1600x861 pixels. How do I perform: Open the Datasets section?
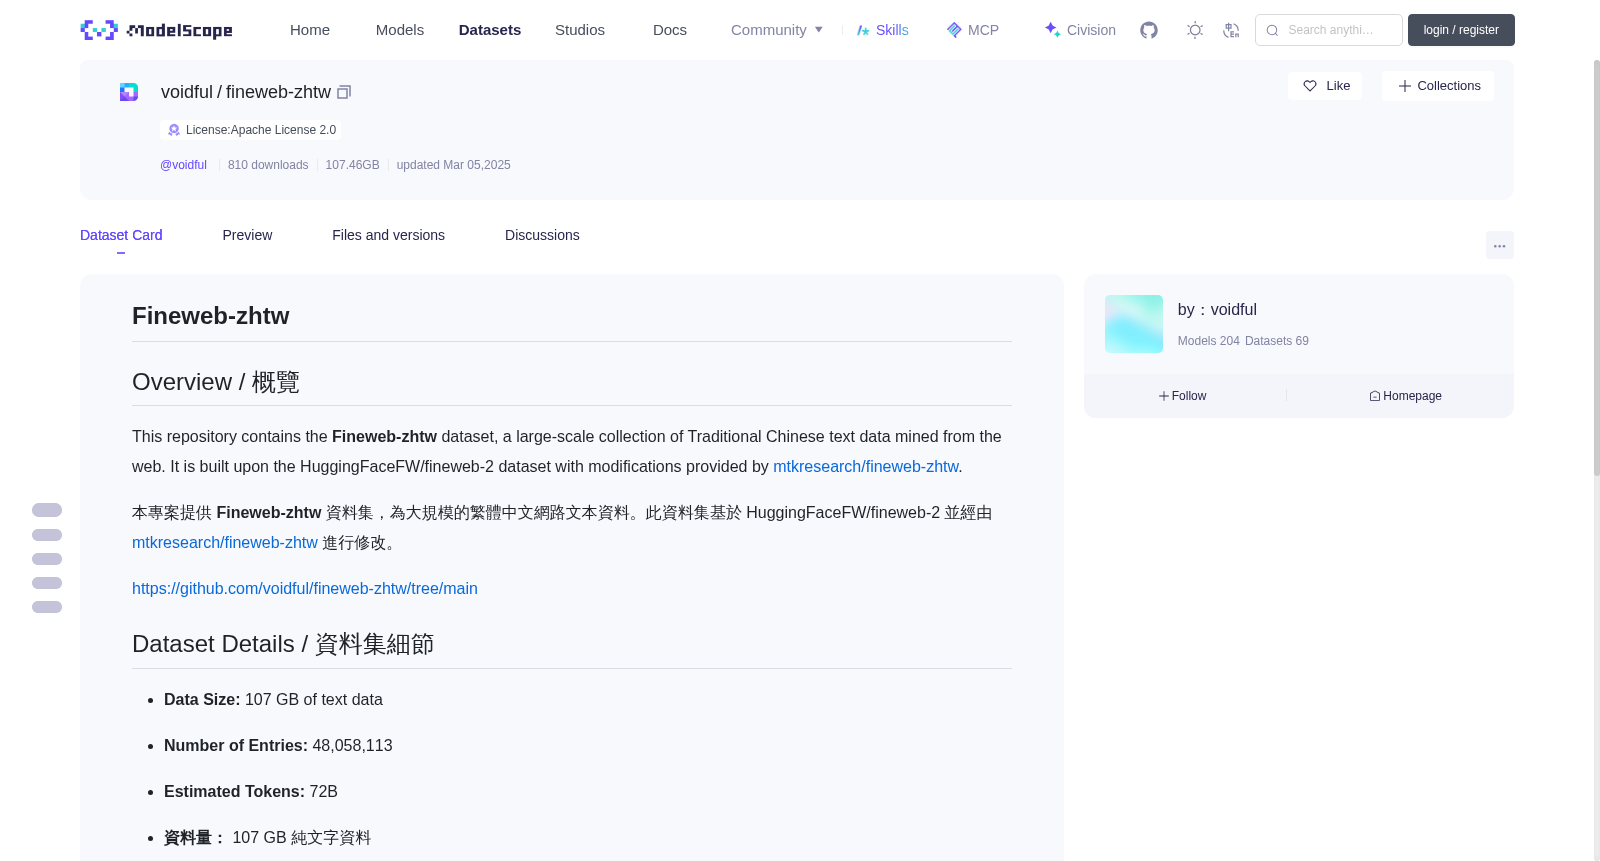[x=490, y=30]
